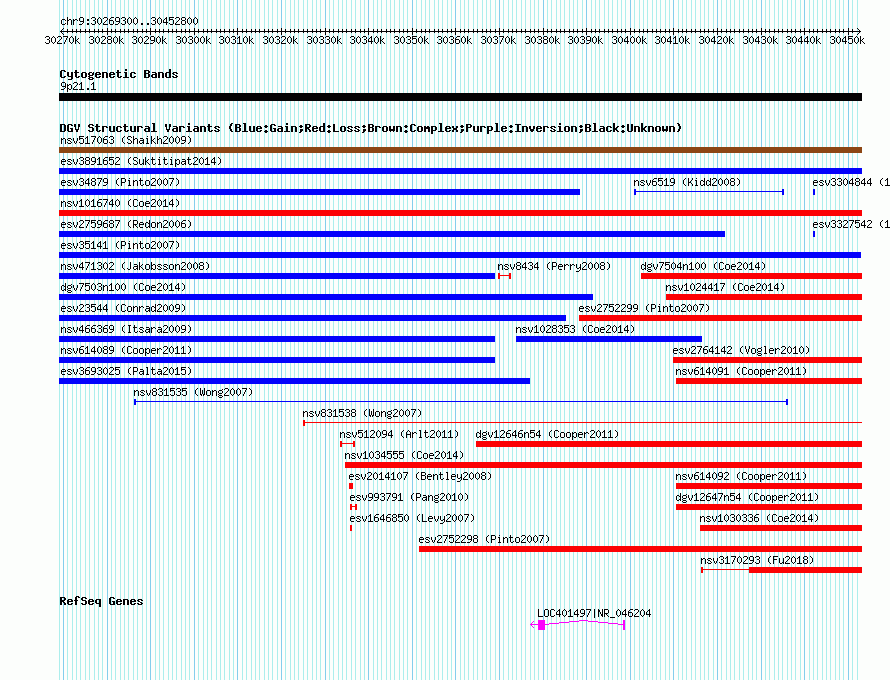The width and height of the screenshot is (890, 680).
Task: Click nsv1024417 (Coe2014) label
Action: click(x=725, y=287)
